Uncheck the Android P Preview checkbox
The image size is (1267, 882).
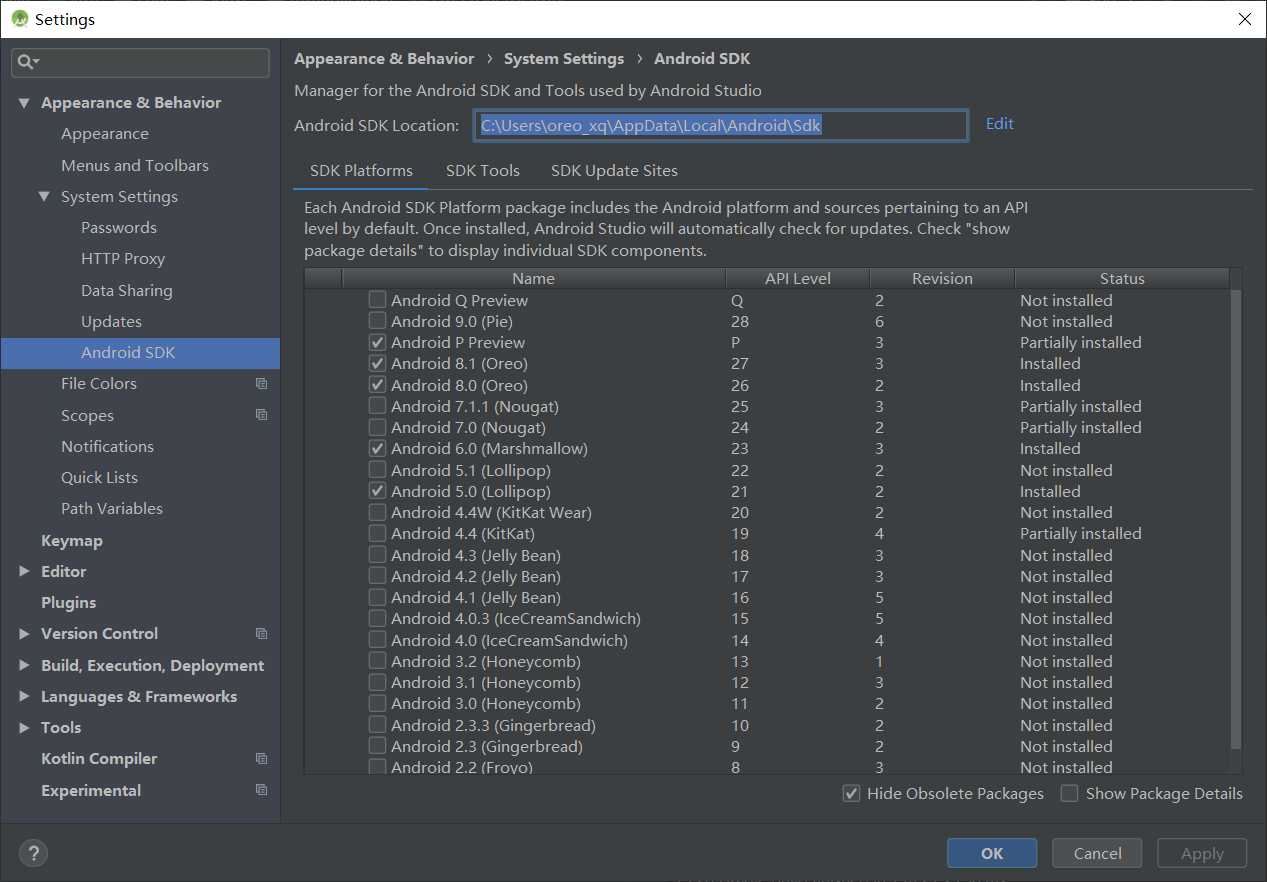click(x=377, y=342)
